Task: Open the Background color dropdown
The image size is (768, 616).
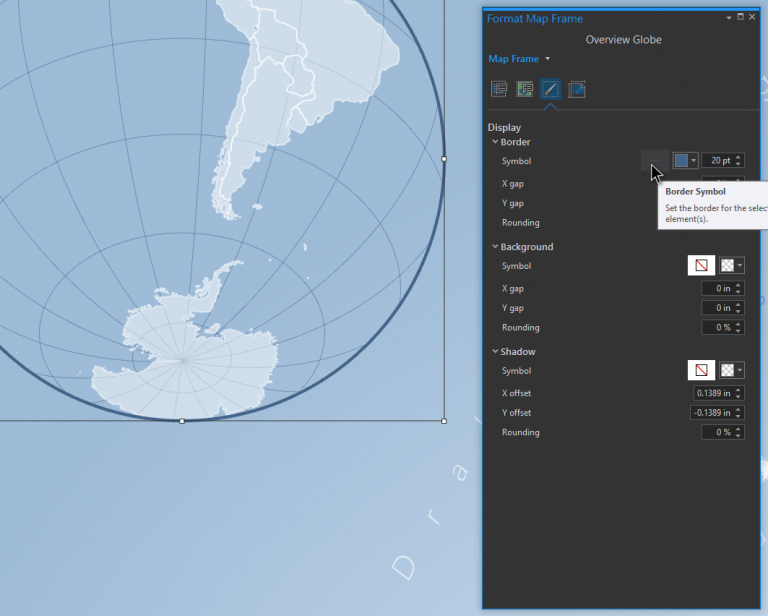Action: [732, 265]
